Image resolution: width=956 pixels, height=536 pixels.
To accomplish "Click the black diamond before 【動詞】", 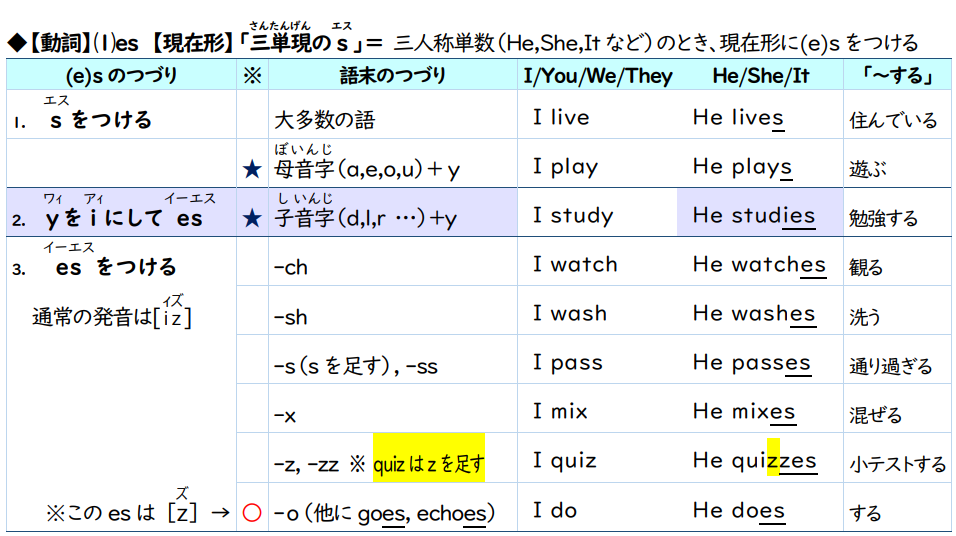I will 15,43.
